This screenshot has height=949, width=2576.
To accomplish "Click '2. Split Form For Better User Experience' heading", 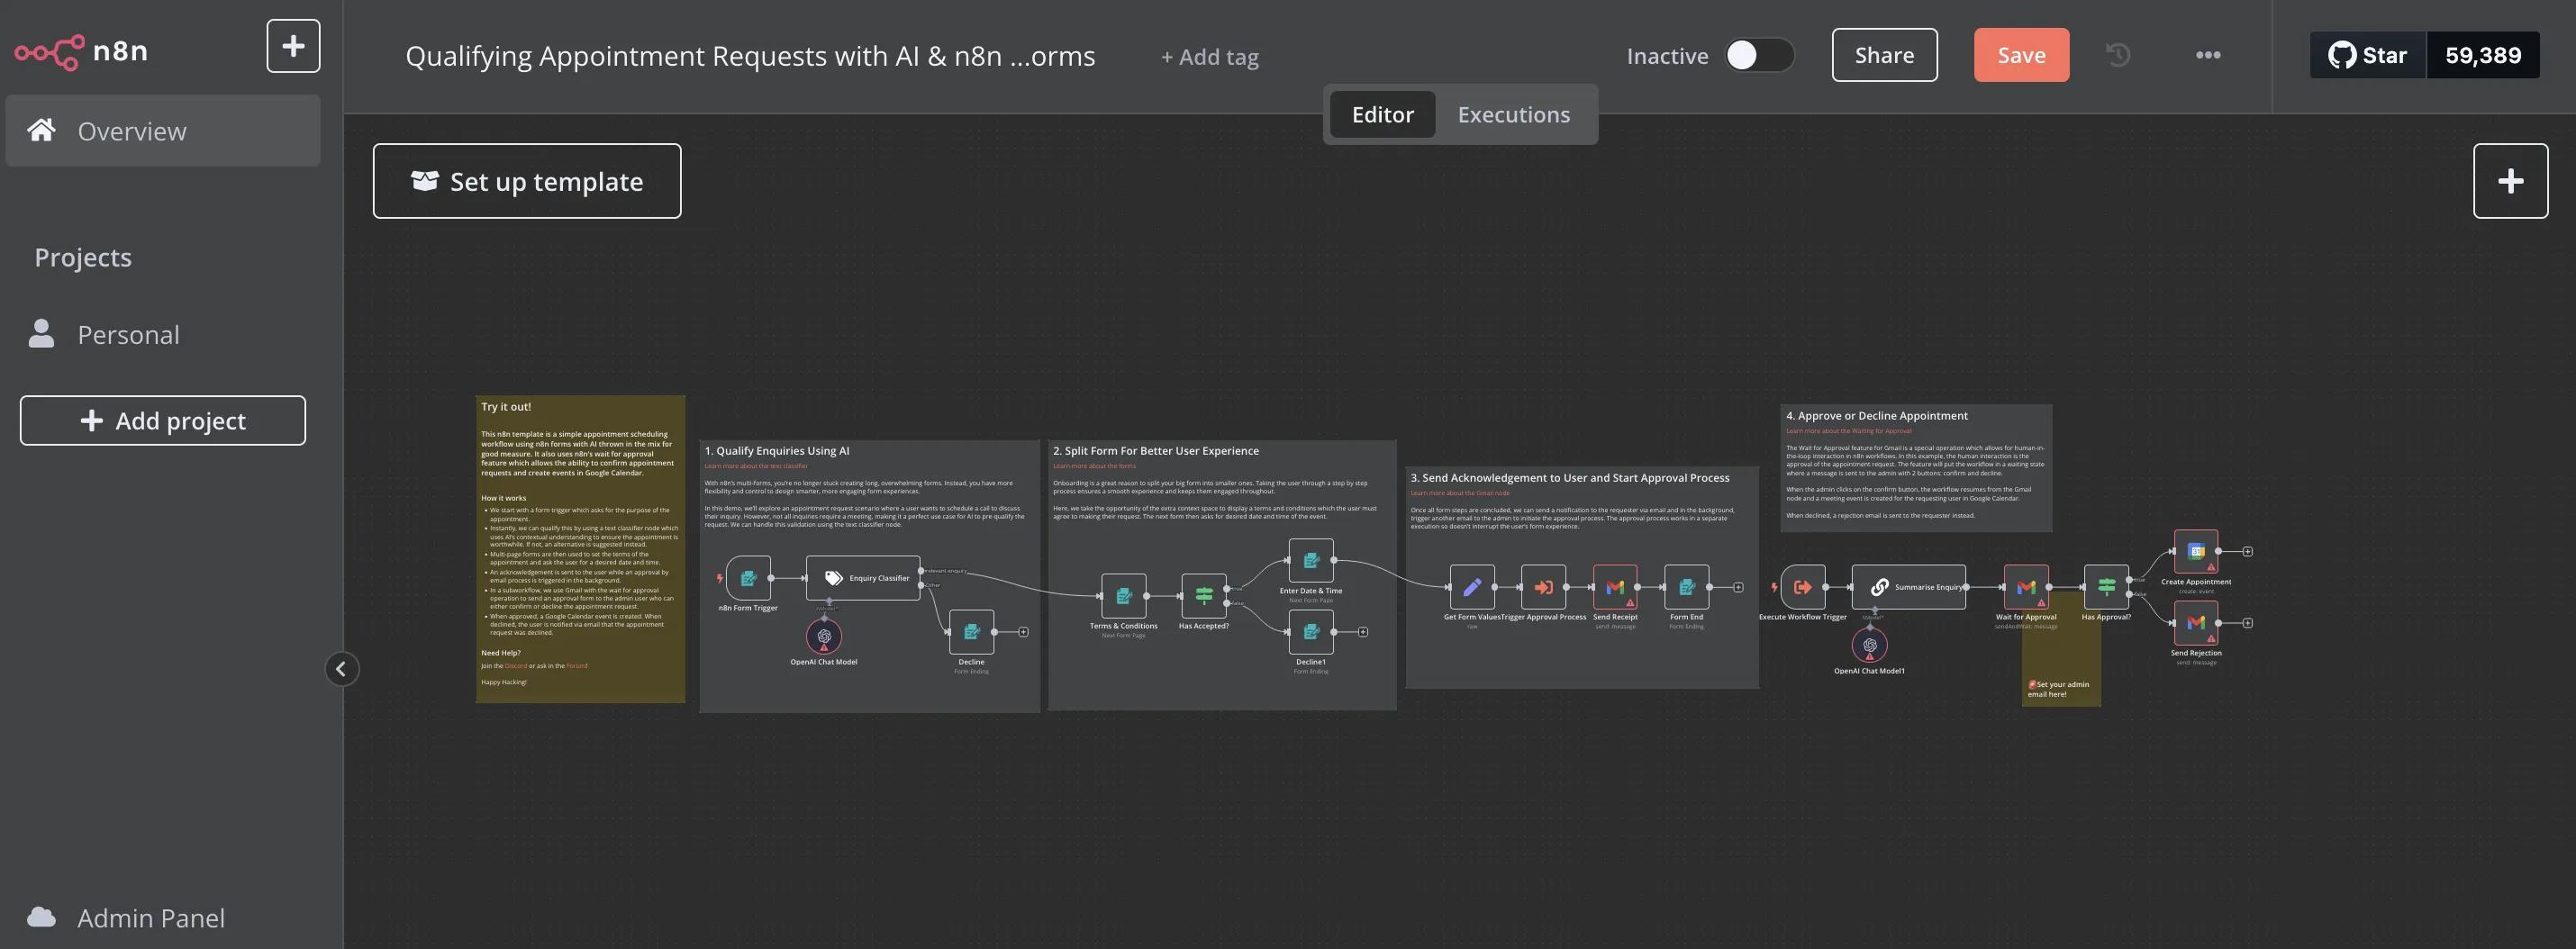I will [1156, 451].
